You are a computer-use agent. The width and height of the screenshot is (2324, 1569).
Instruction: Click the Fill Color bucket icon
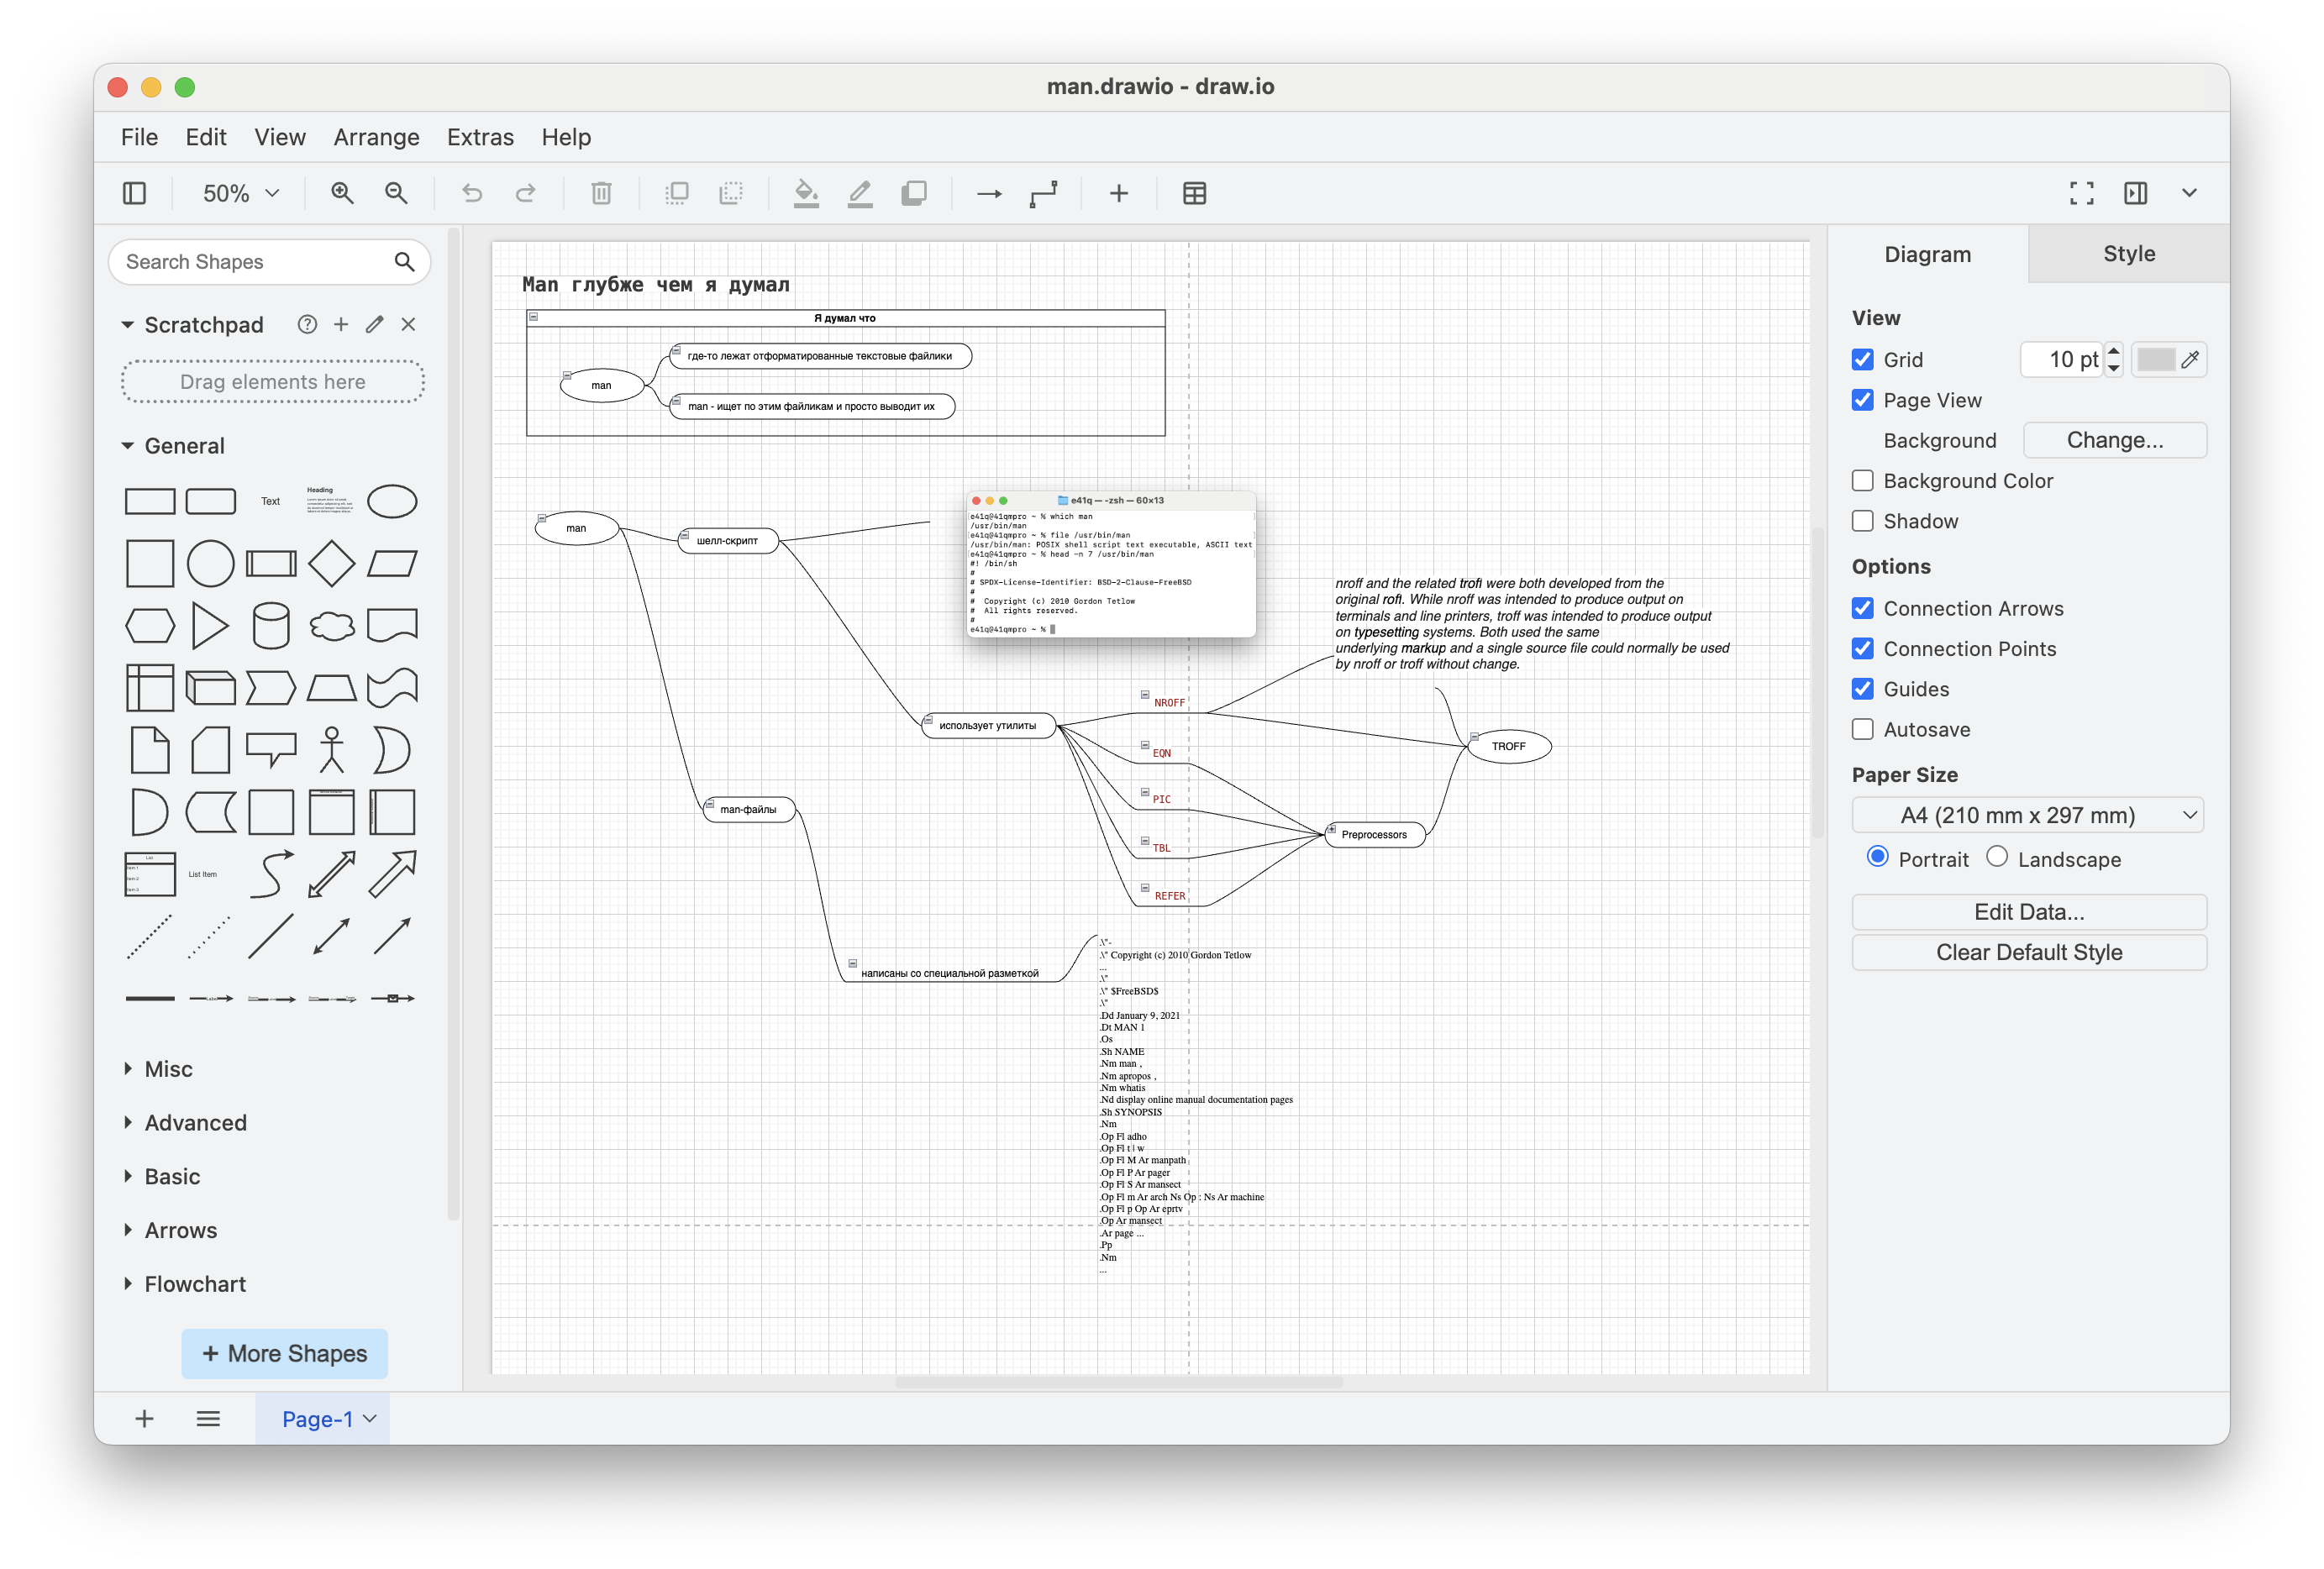tap(806, 193)
